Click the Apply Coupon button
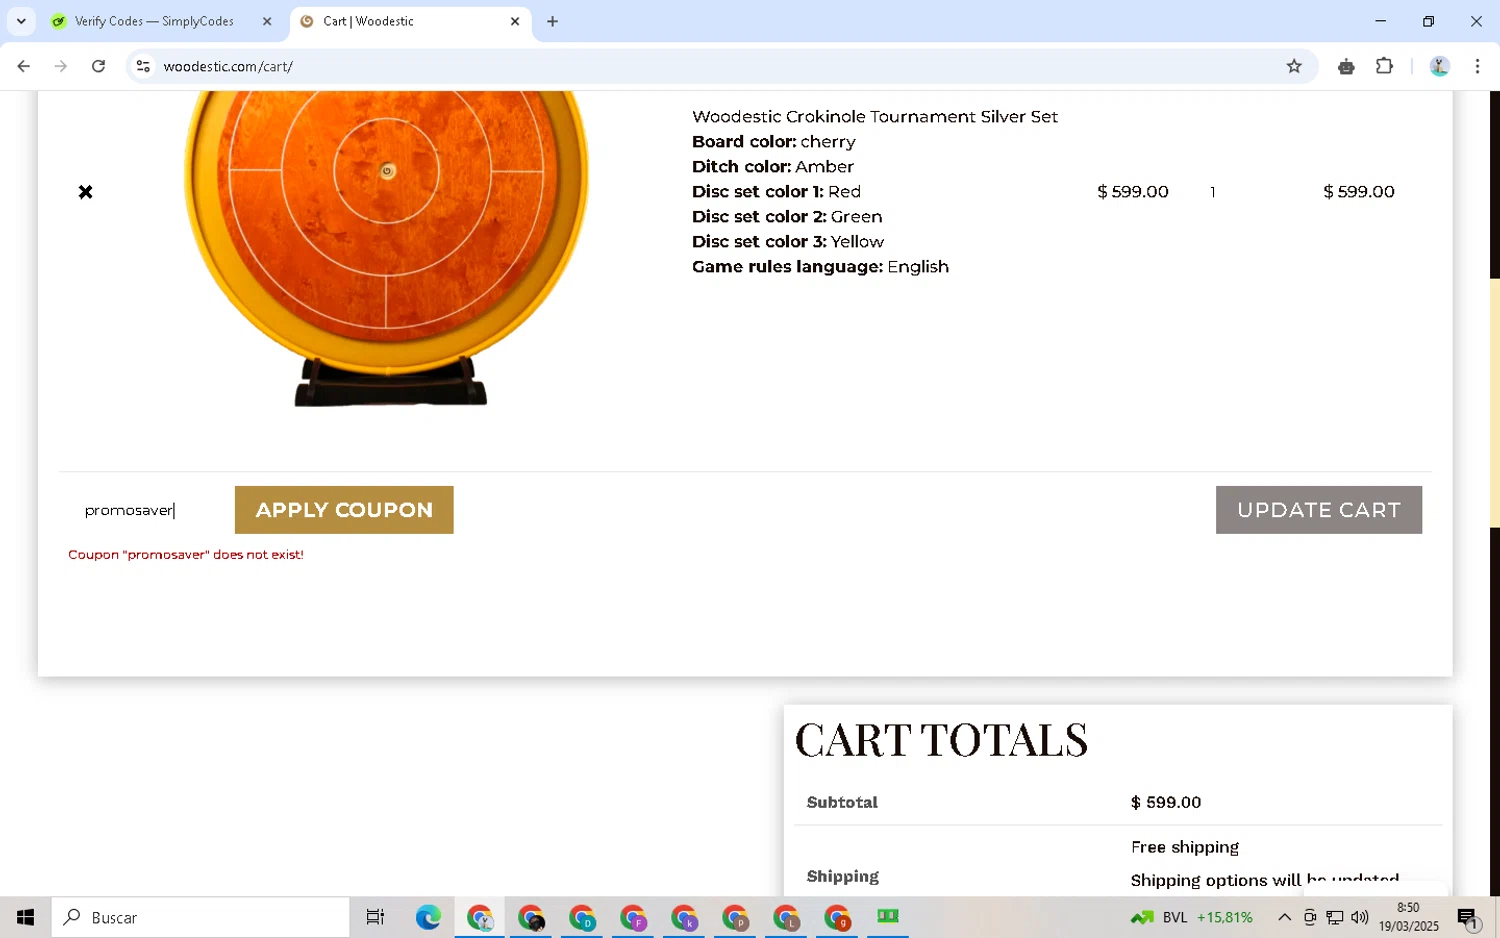The width and height of the screenshot is (1500, 938). coord(344,510)
